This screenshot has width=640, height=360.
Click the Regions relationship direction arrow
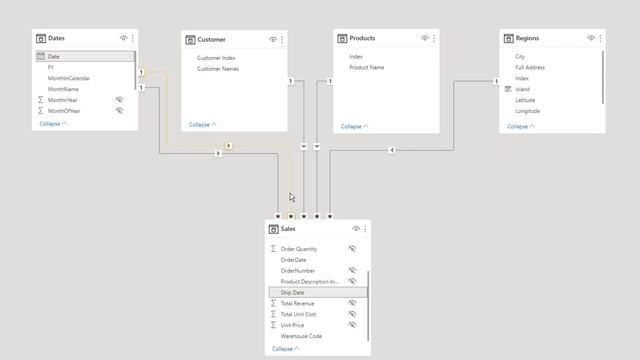tap(392, 150)
